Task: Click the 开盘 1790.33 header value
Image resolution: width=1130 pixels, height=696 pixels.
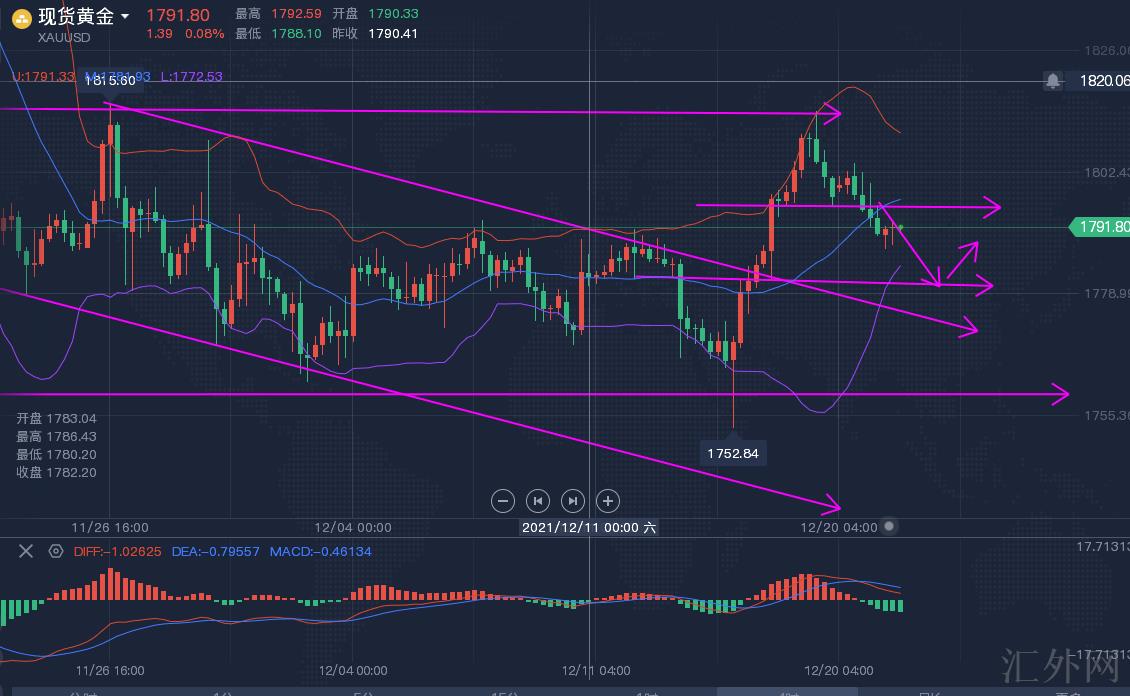Action: point(375,14)
